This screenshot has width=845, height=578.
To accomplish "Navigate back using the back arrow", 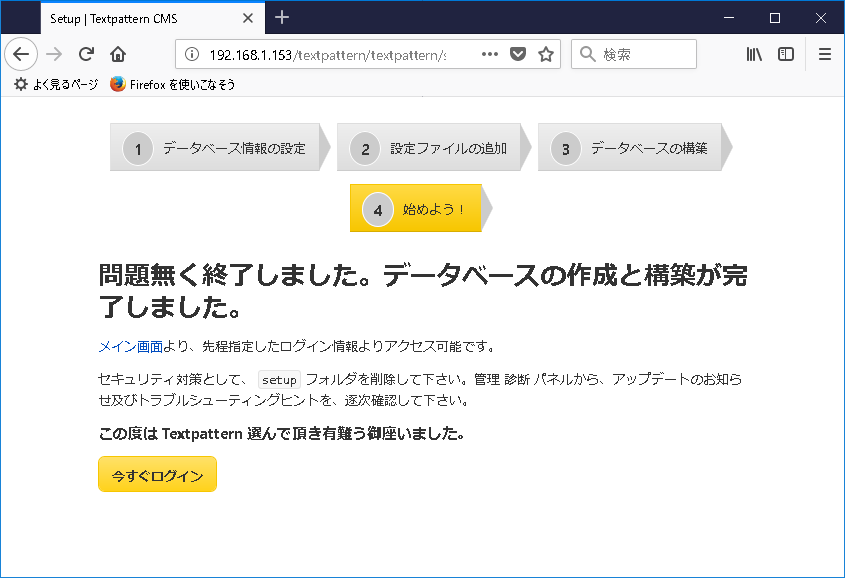I will (x=21, y=54).
